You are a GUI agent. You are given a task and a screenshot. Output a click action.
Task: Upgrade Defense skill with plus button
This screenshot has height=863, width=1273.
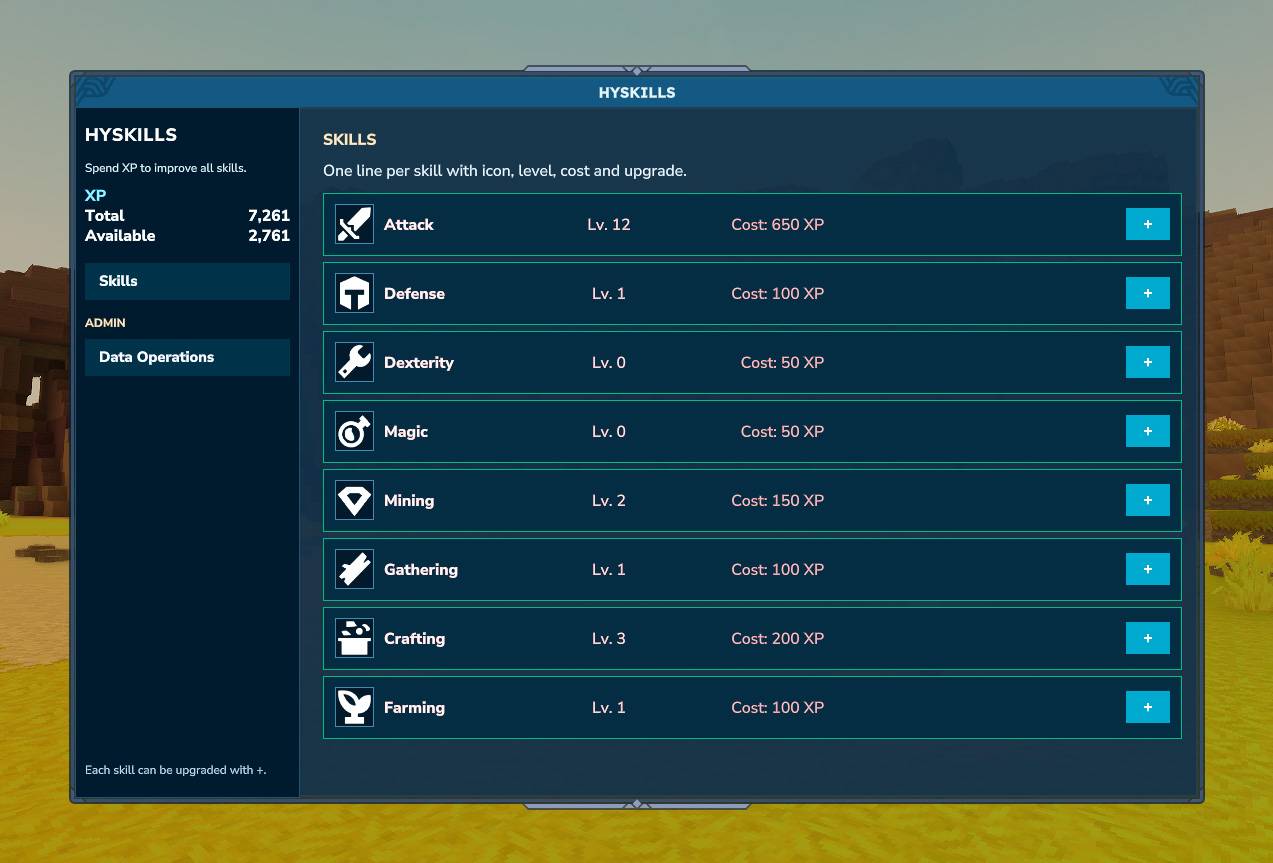coord(1148,294)
